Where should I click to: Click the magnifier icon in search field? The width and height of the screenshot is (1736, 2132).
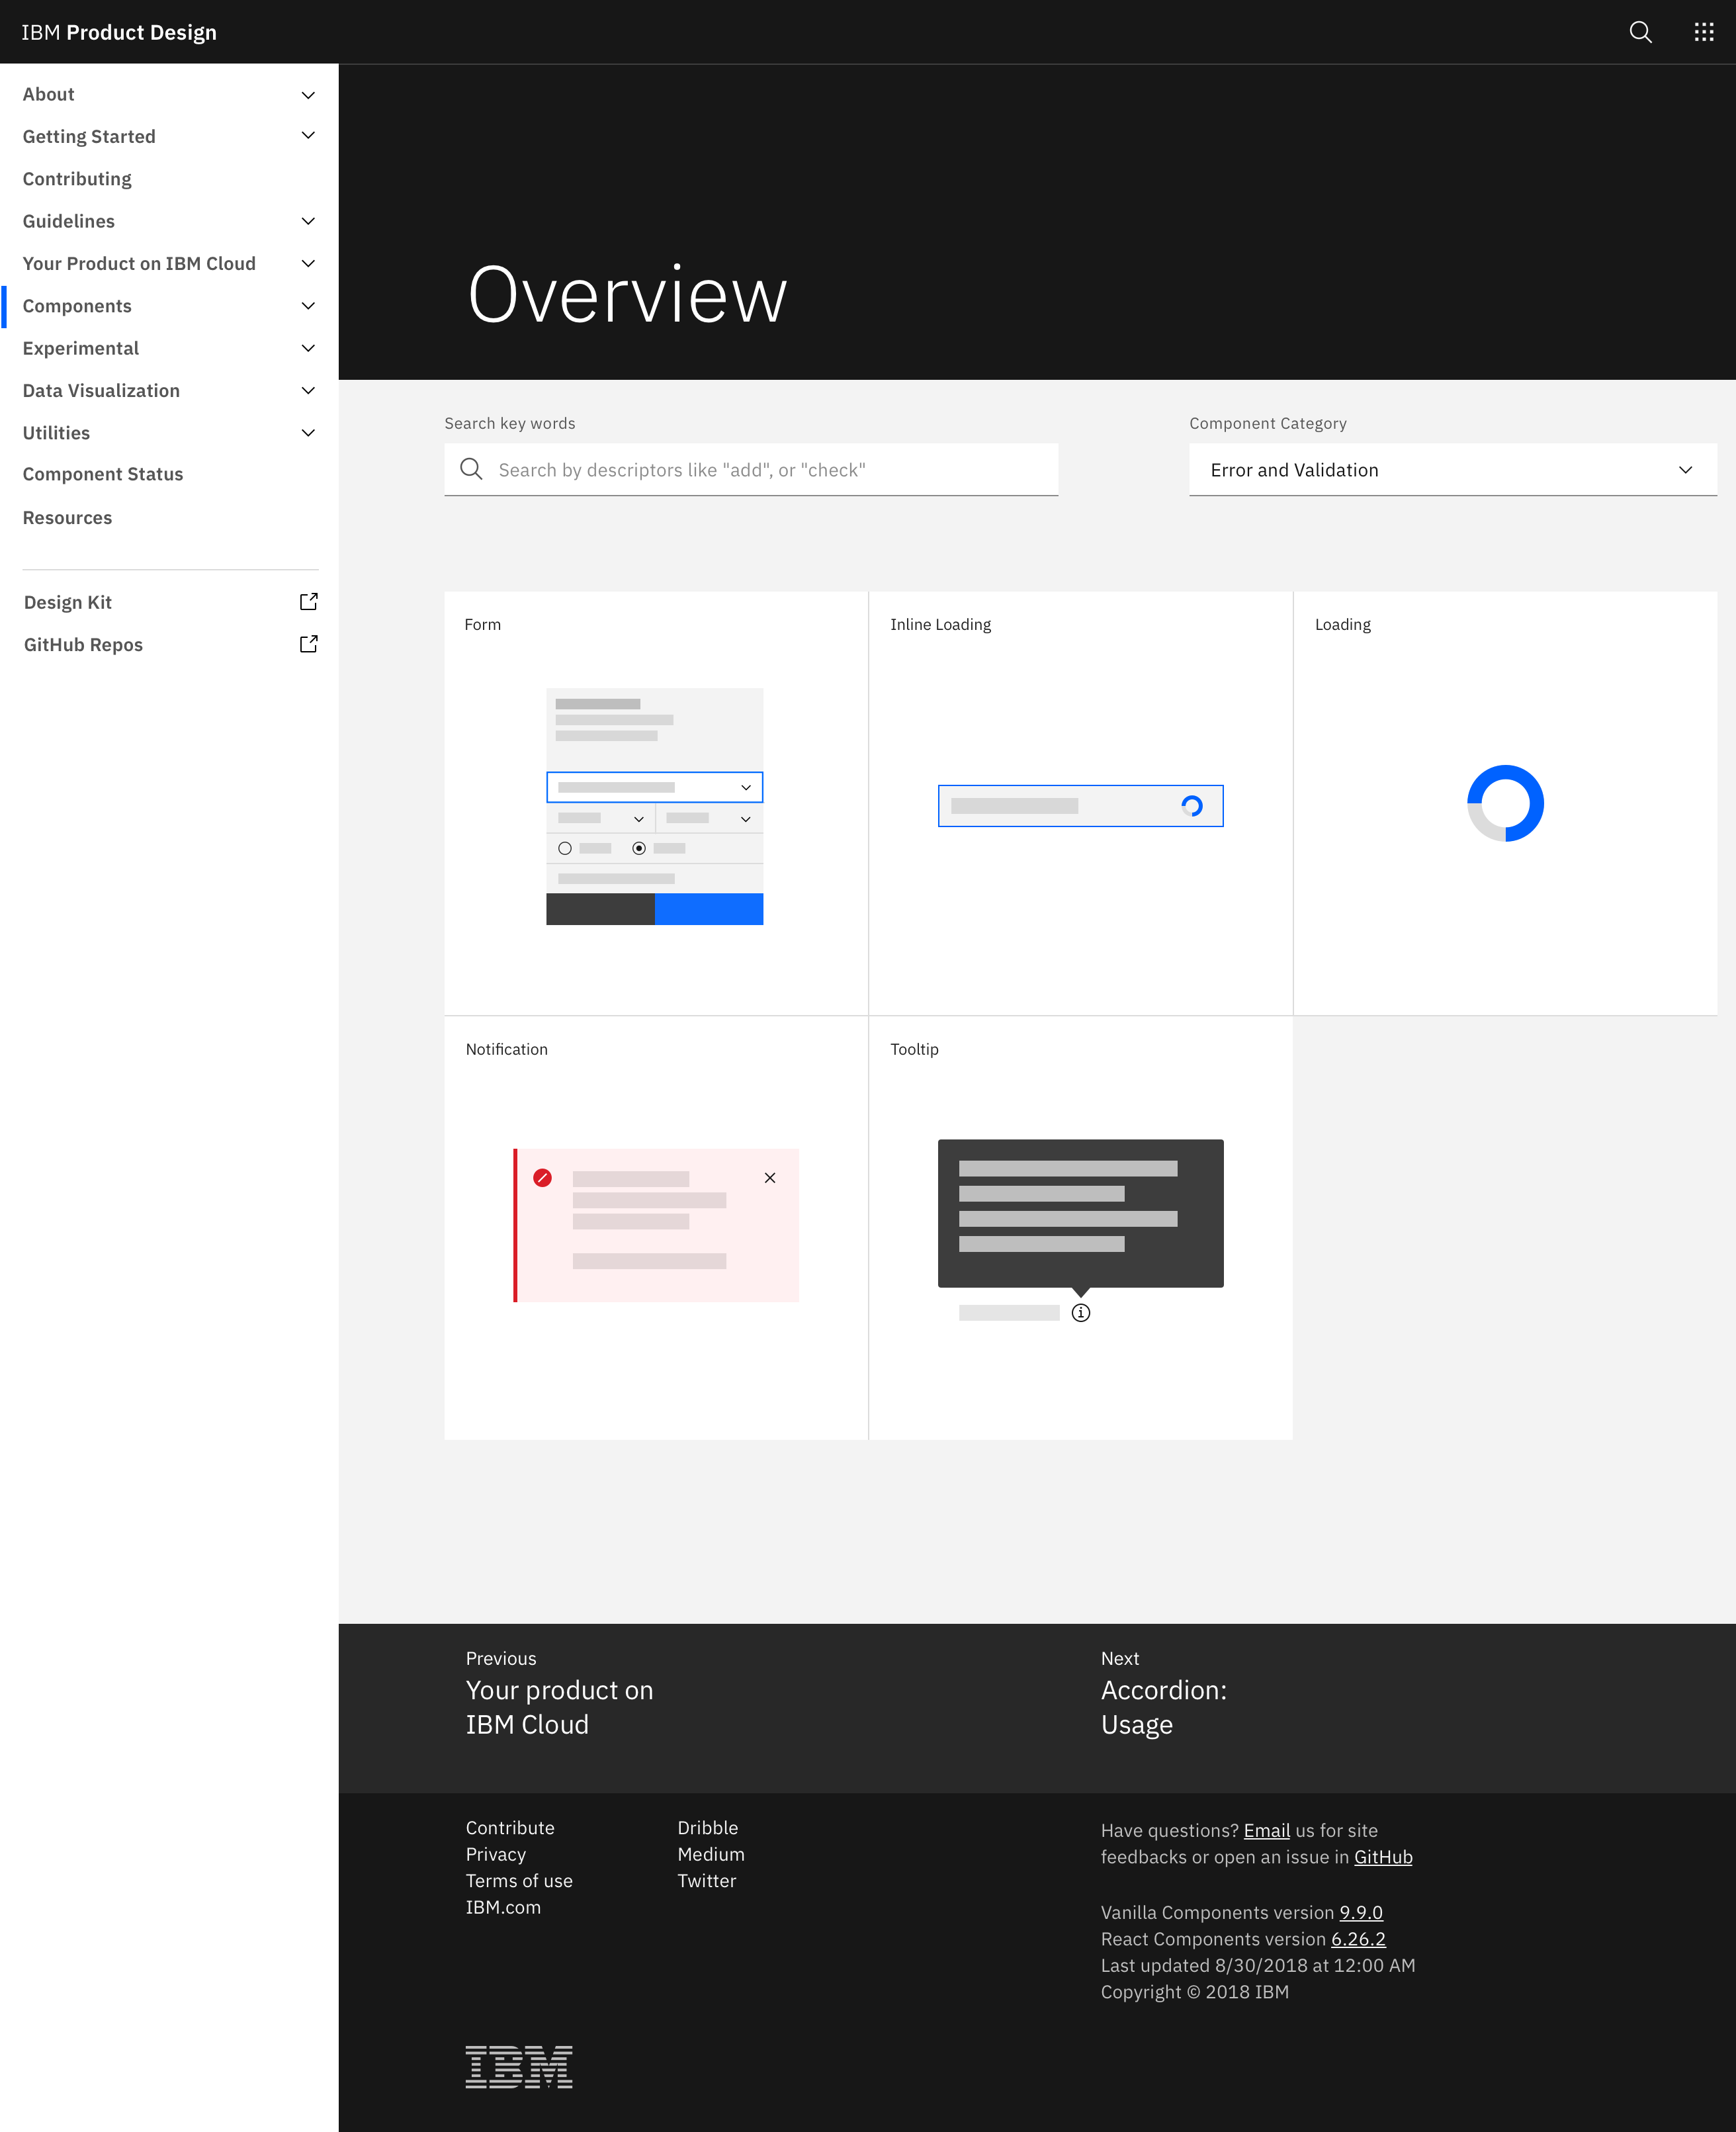(x=471, y=469)
